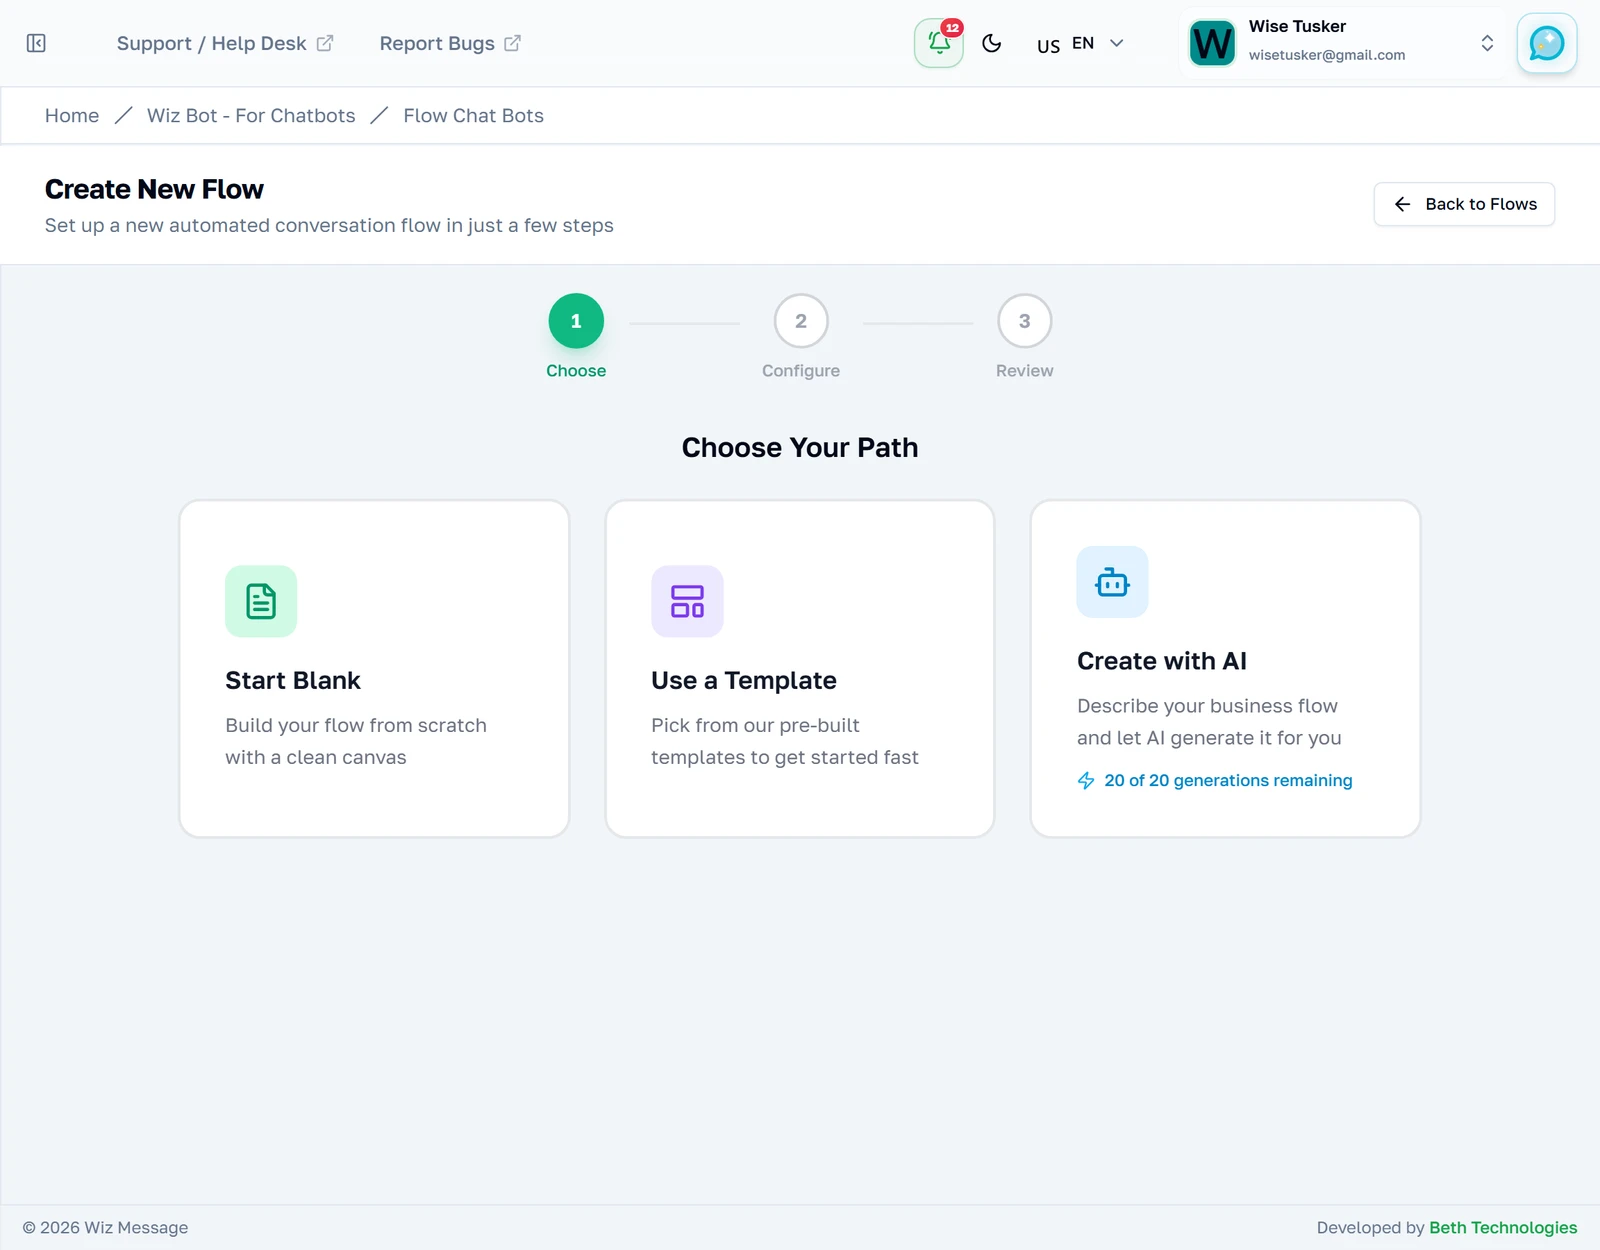
Task: Select step 3 Review circle
Action: [x=1024, y=321]
